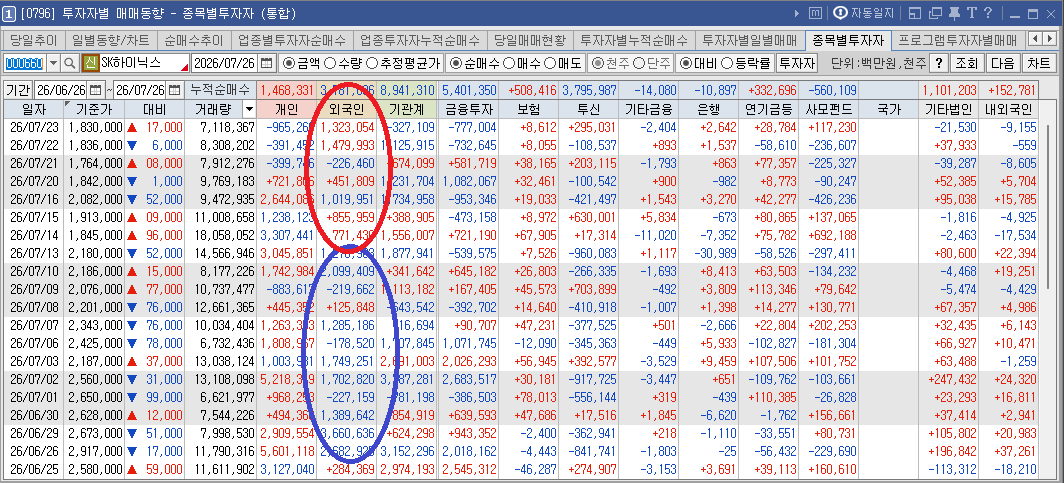Click the small play arrow in title bar
Viewport: 1064px width, 483px height.
point(797,13)
